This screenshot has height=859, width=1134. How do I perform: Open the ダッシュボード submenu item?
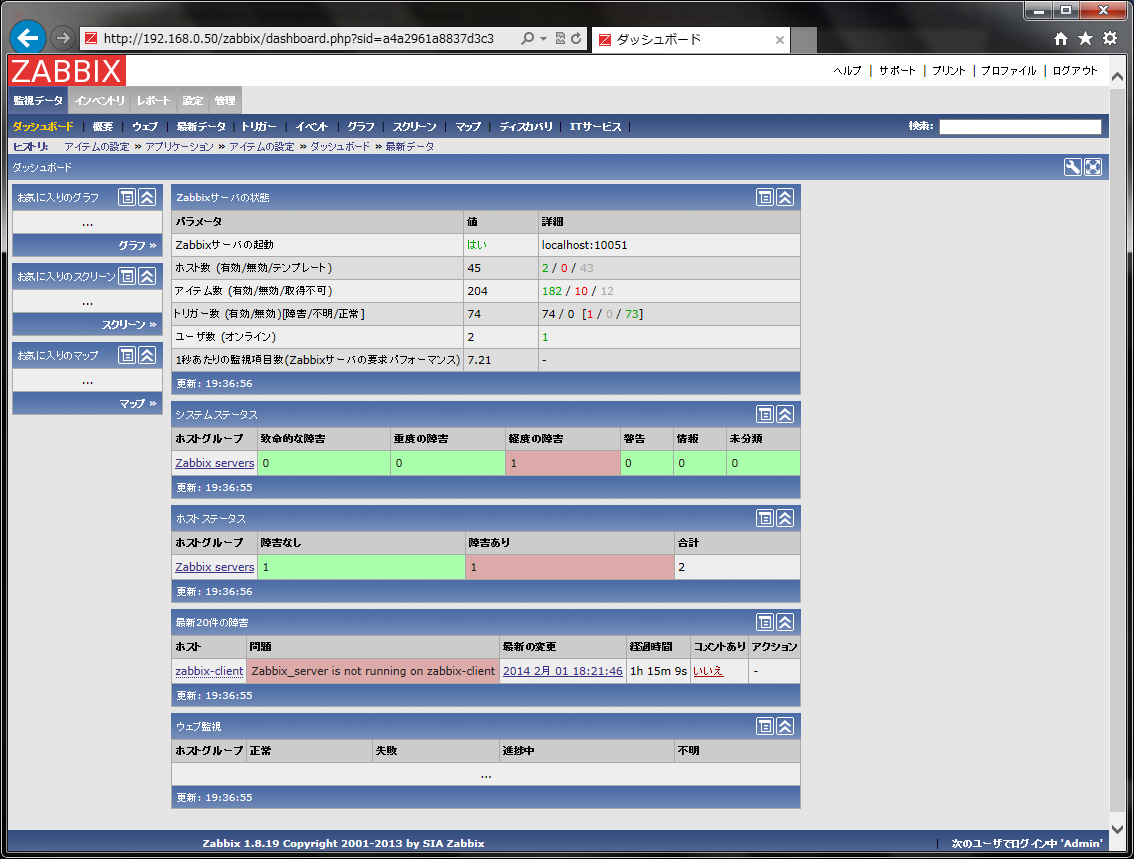point(43,127)
